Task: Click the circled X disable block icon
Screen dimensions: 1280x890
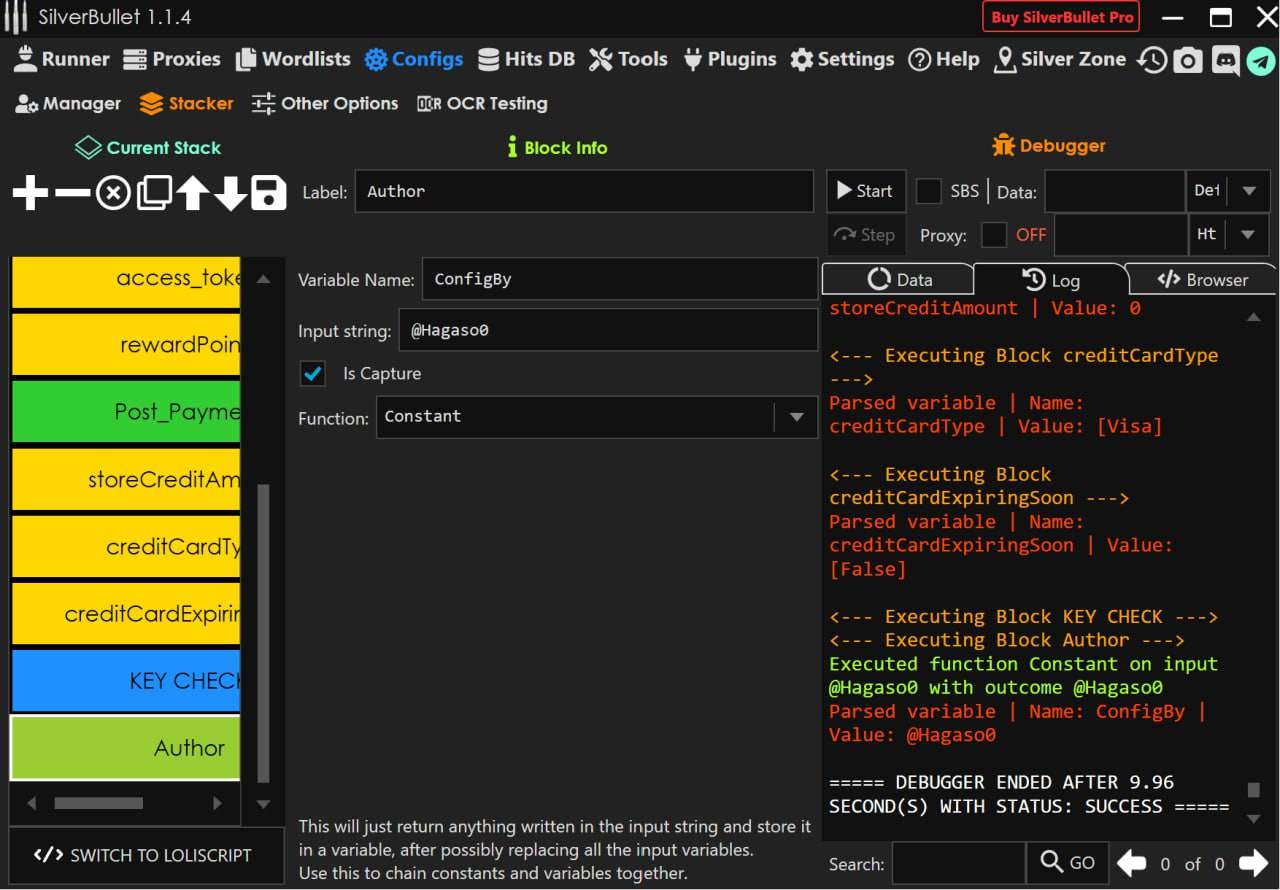Action: [x=113, y=192]
